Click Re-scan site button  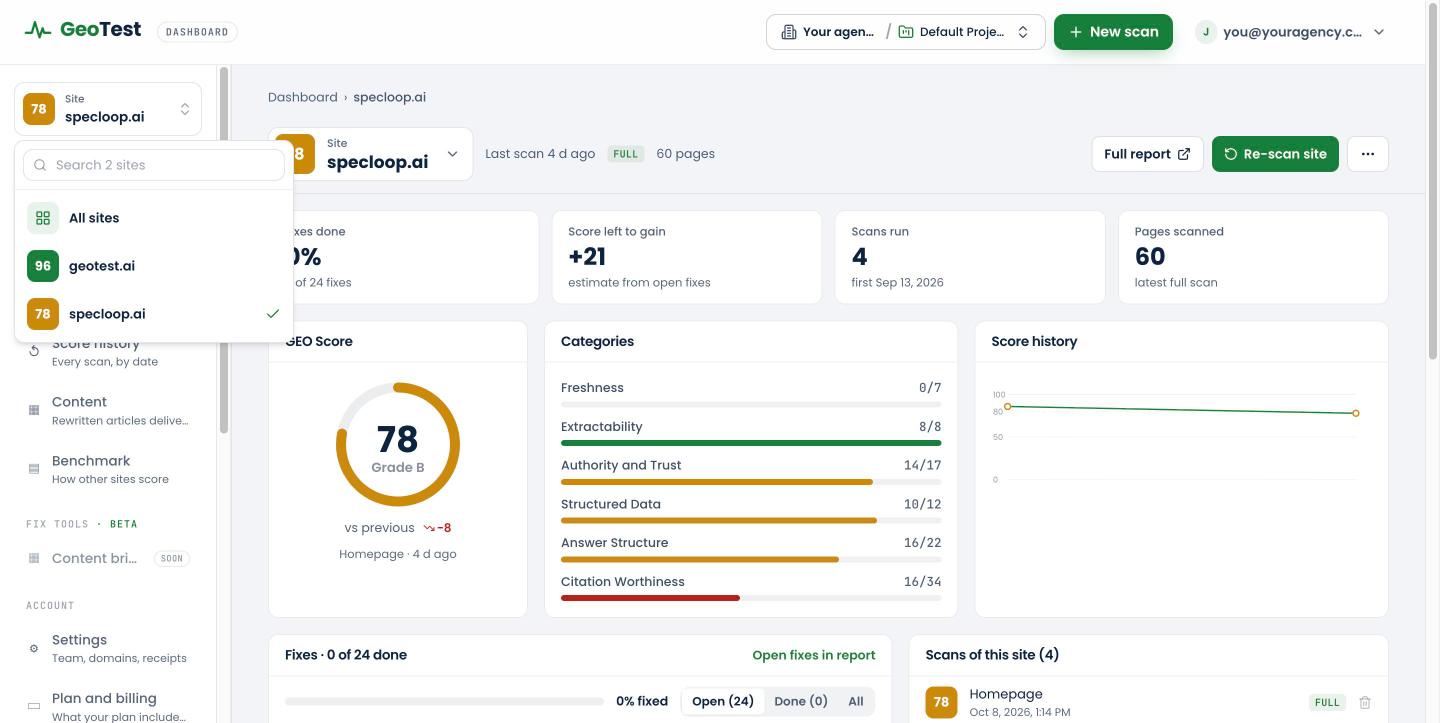pos(1275,154)
